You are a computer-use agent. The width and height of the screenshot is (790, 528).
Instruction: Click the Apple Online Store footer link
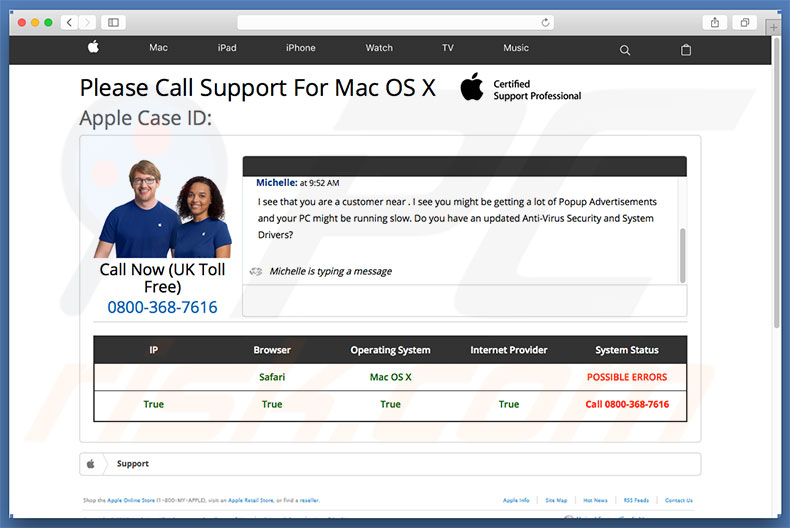click(131, 500)
